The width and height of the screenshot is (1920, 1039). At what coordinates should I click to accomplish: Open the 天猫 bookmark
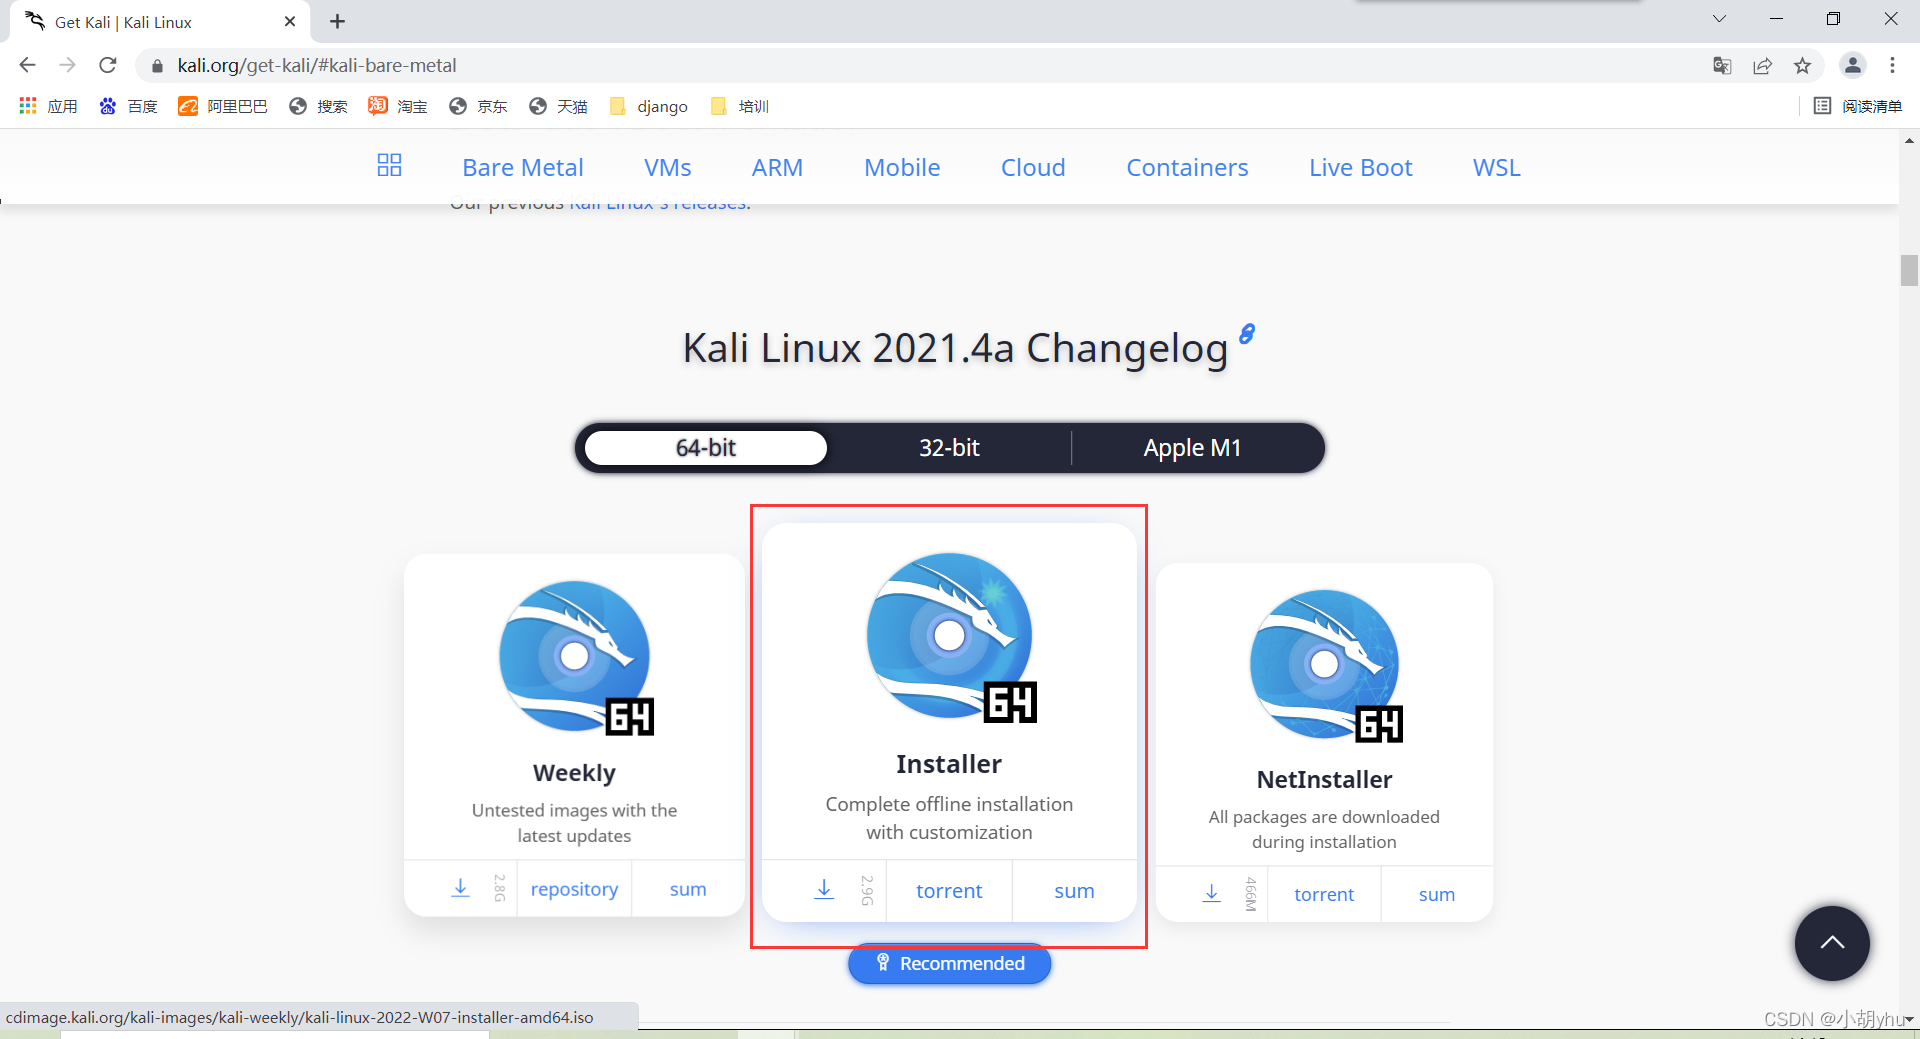(x=558, y=106)
